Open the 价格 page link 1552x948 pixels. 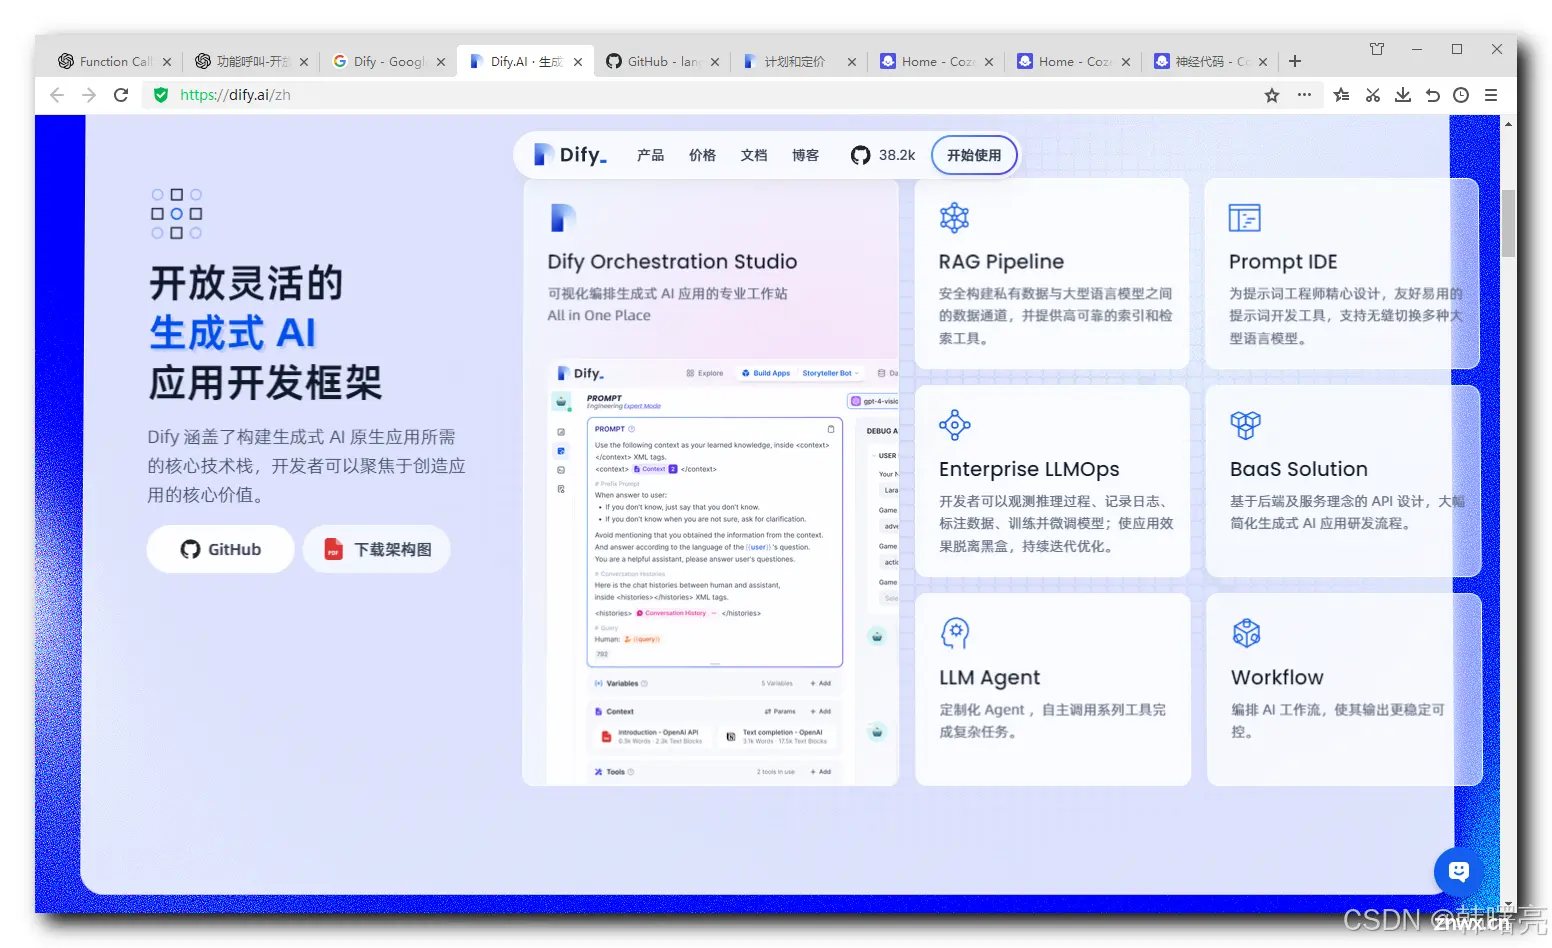702,155
